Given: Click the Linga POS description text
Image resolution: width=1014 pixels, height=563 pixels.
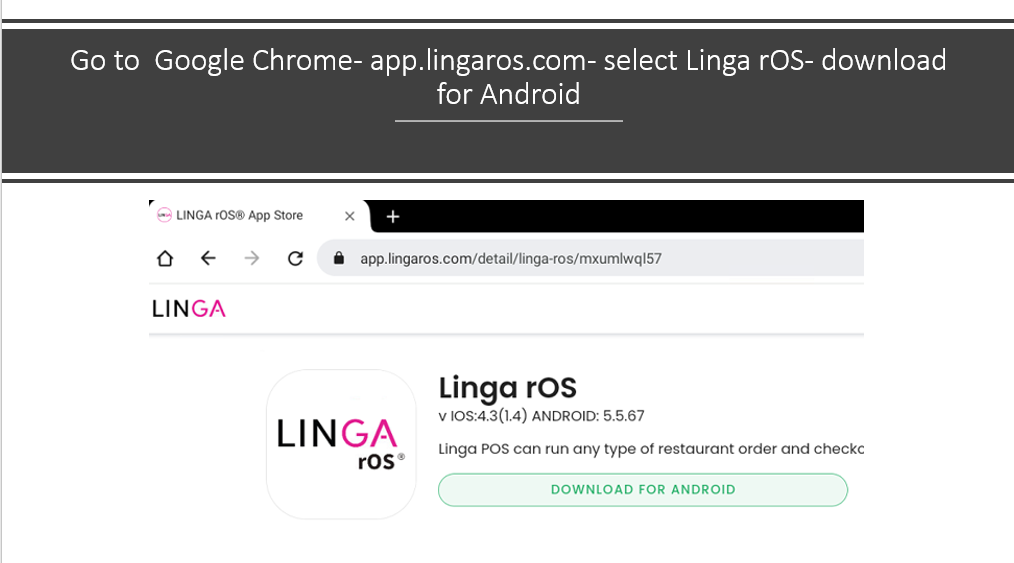Looking at the screenshot, I should [651, 449].
